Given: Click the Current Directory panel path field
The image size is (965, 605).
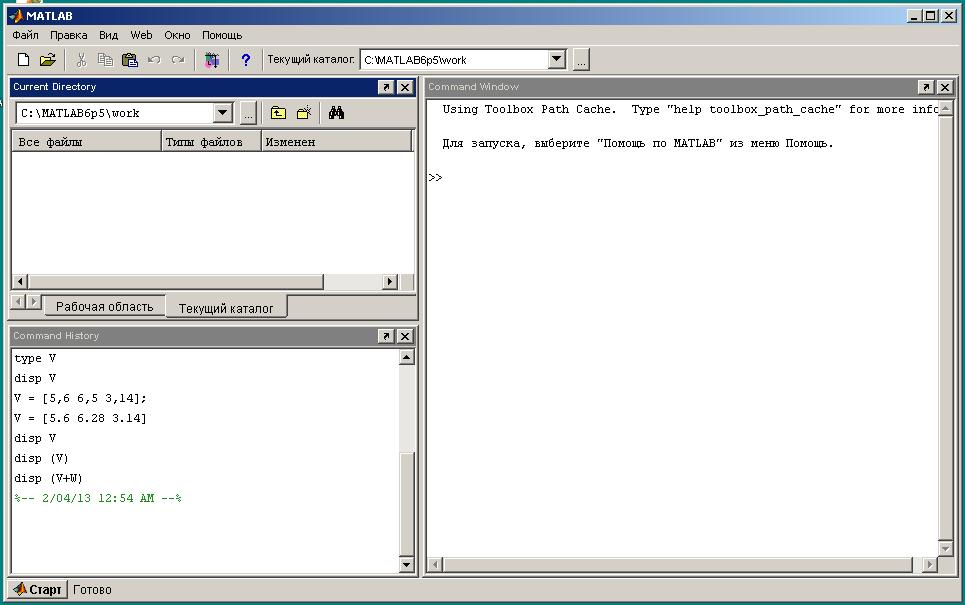Looking at the screenshot, I should coord(115,113).
